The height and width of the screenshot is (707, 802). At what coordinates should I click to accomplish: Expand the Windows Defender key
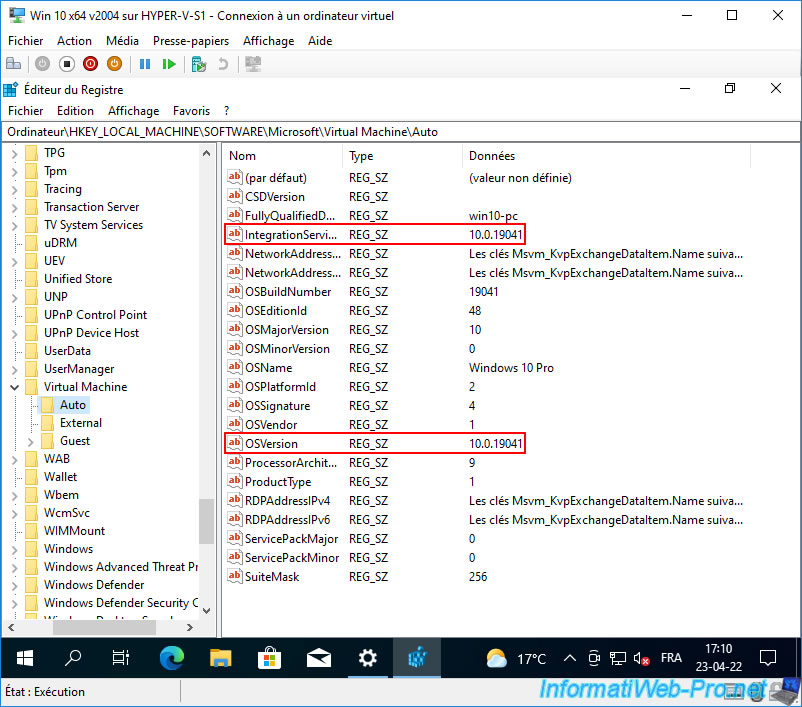click(14, 585)
